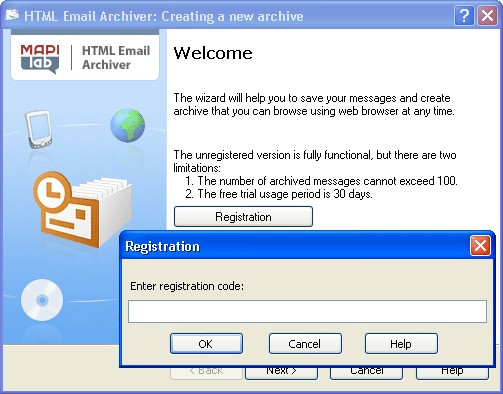
Task: Click the green globe icon
Action: [x=128, y=125]
